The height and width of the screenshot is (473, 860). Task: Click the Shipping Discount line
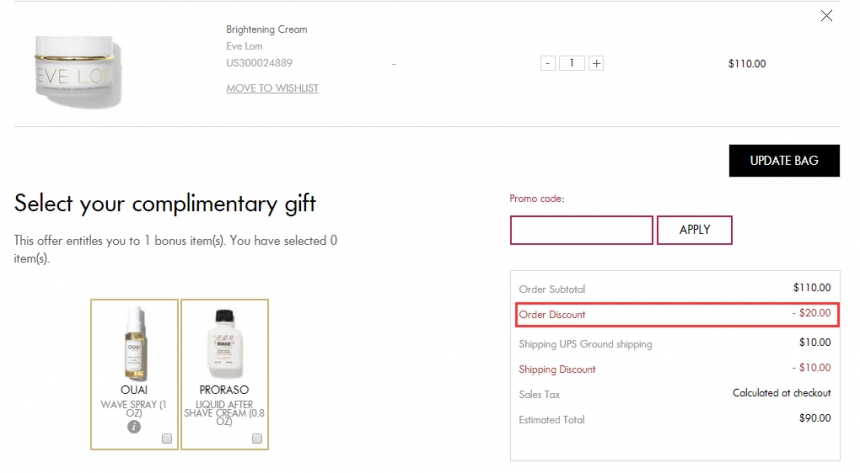click(x=557, y=369)
